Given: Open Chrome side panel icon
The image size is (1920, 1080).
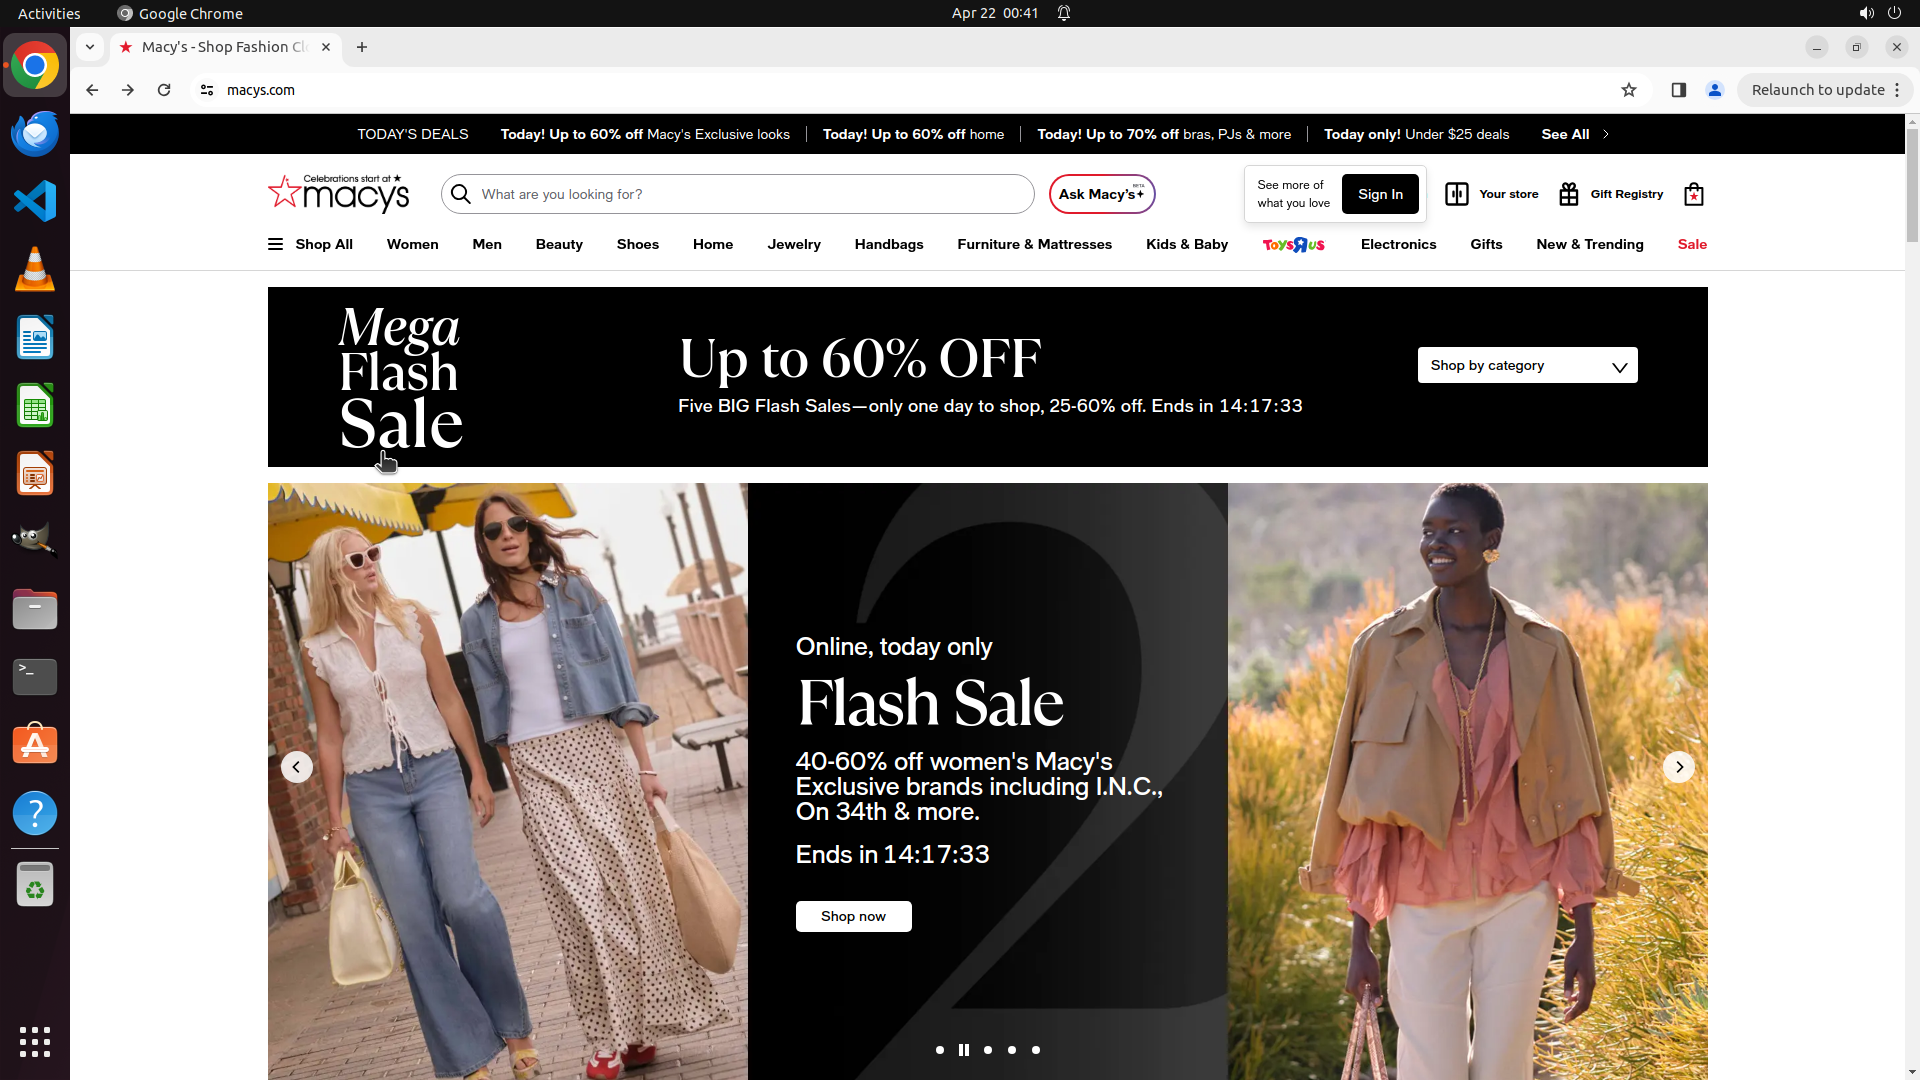Looking at the screenshot, I should (x=1678, y=90).
